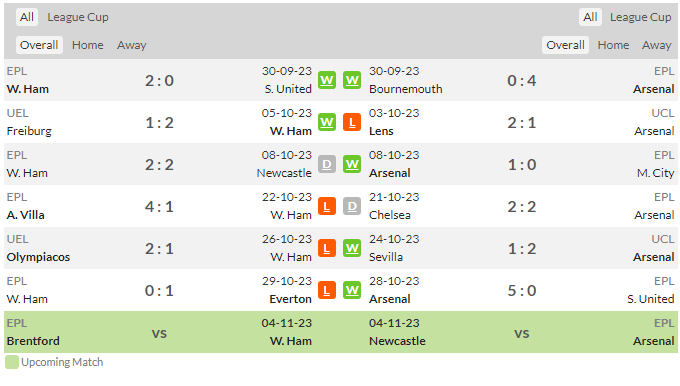Select the left All filter tab
The height and width of the screenshot is (386, 680).
pyautogui.click(x=27, y=17)
